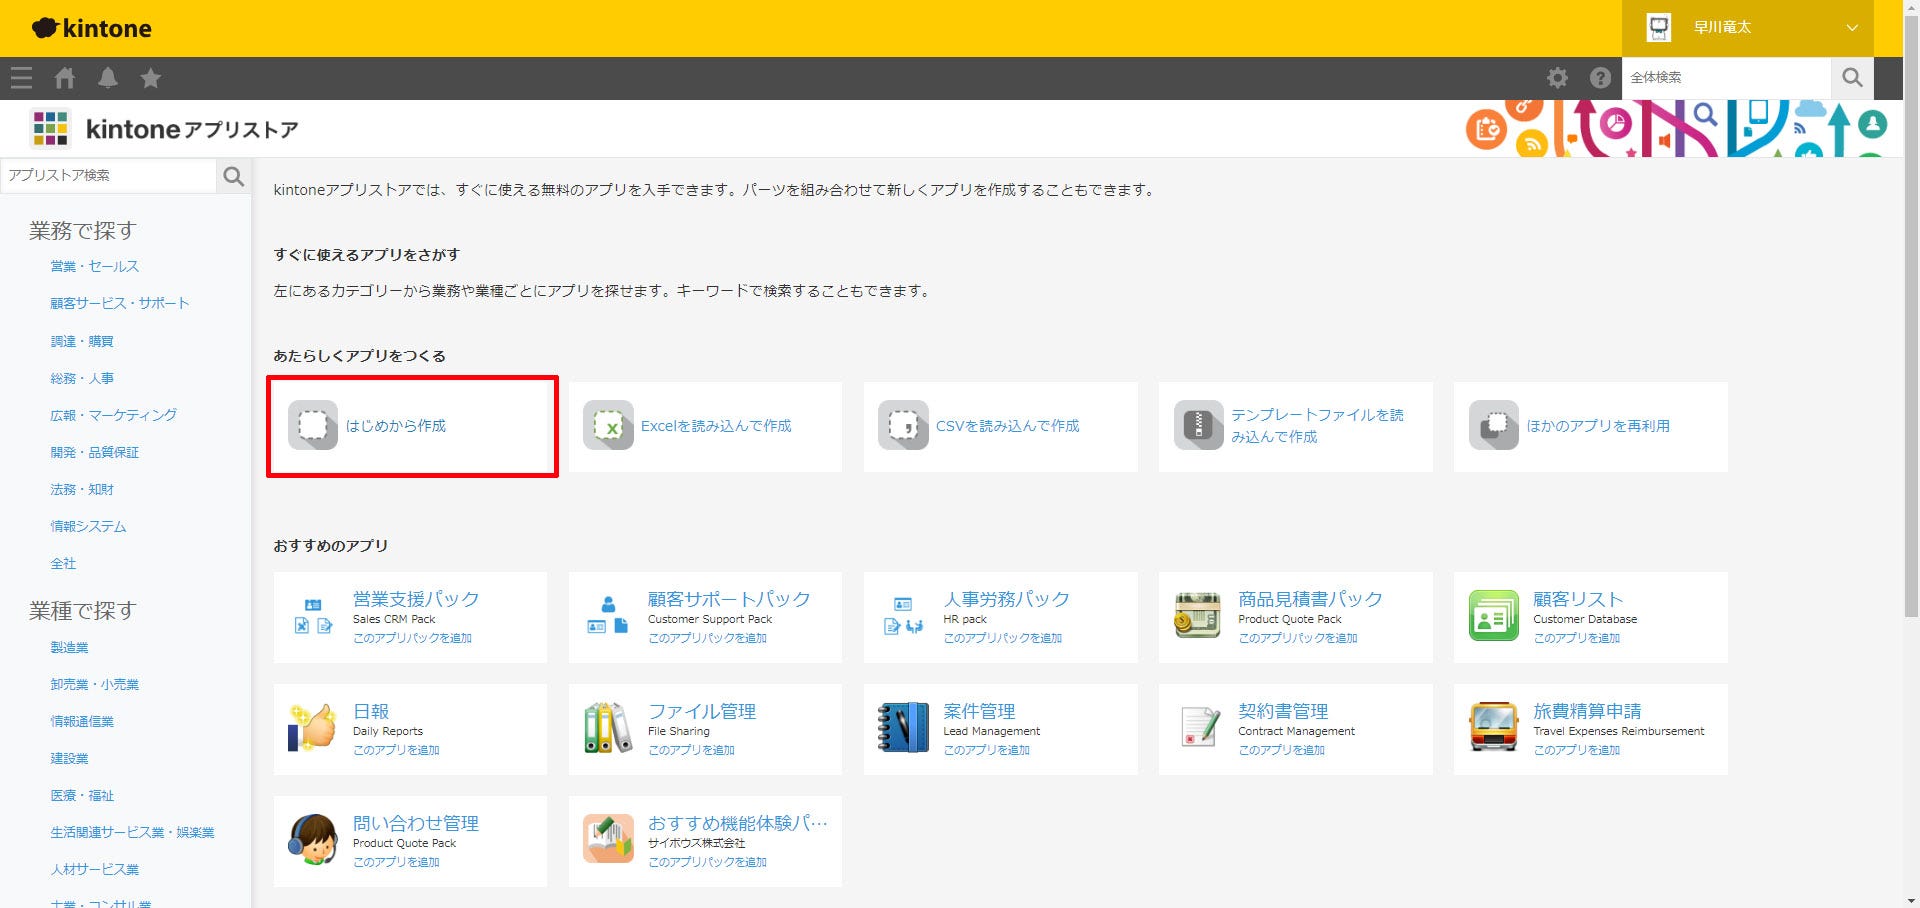Image resolution: width=1920 pixels, height=908 pixels.
Task: Click the kintoneアプリストア grid icon
Action: [50, 129]
